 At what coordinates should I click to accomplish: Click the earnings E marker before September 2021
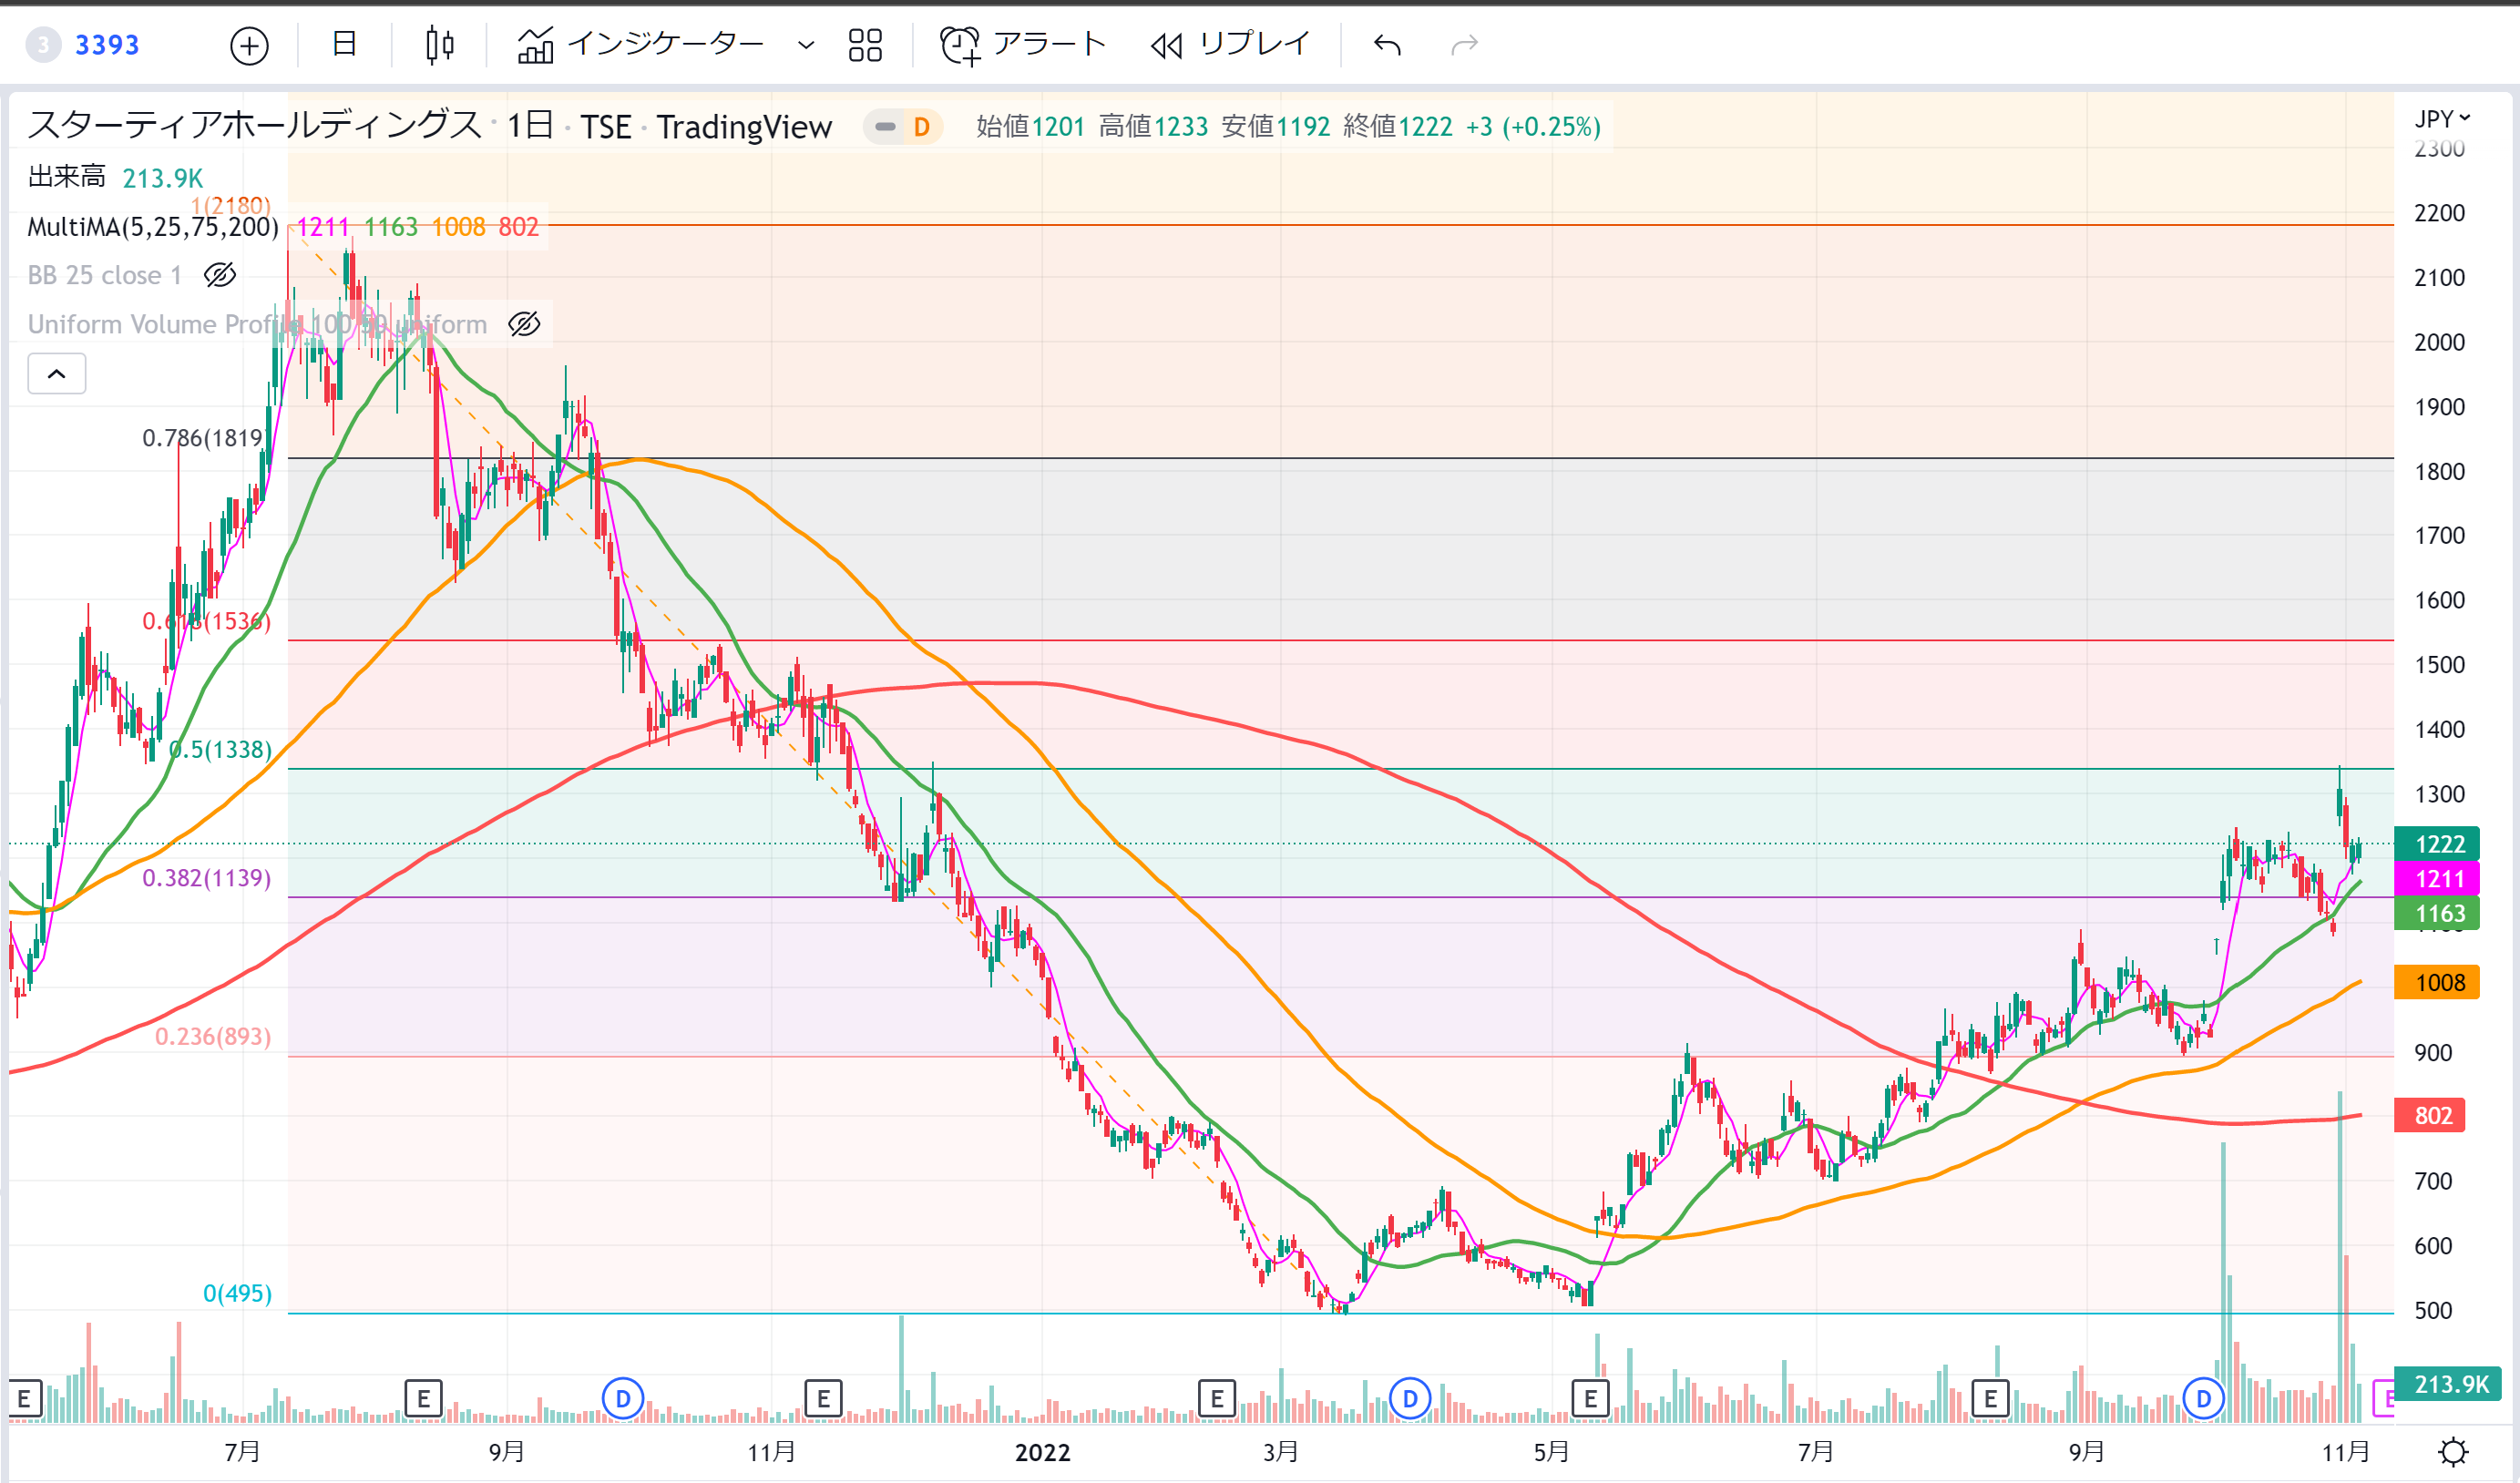tap(423, 1398)
